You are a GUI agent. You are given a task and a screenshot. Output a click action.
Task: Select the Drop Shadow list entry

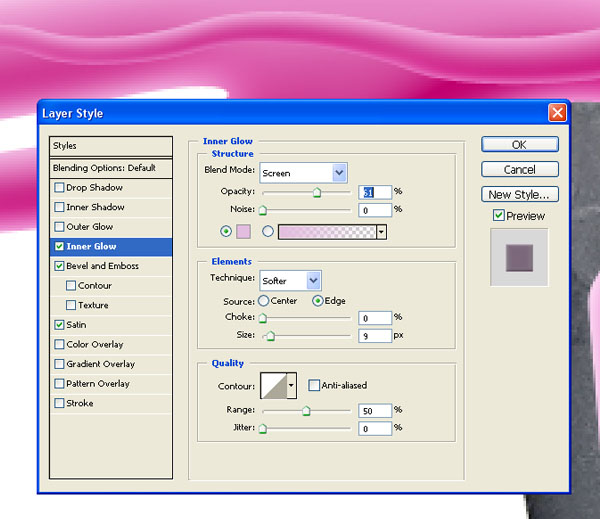111,188
